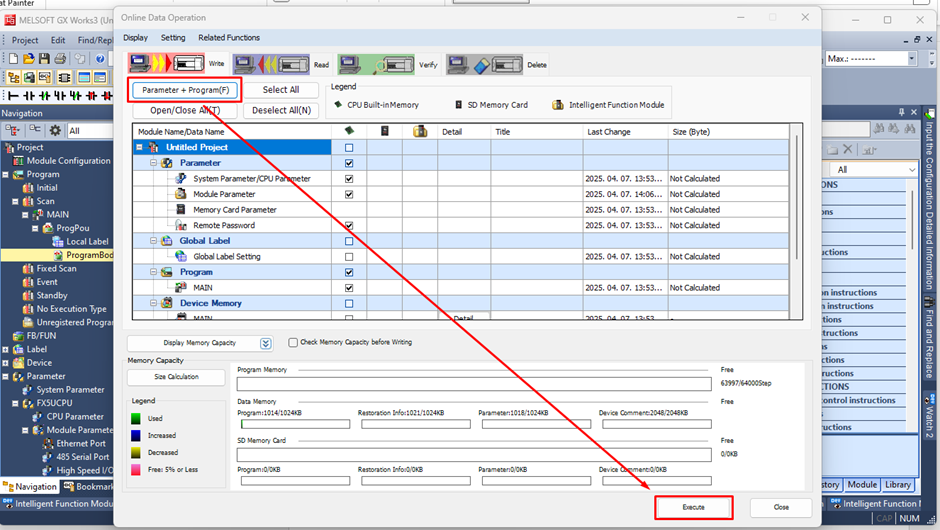Click the Size Calculation button
The height and width of the screenshot is (530, 940).
(176, 377)
